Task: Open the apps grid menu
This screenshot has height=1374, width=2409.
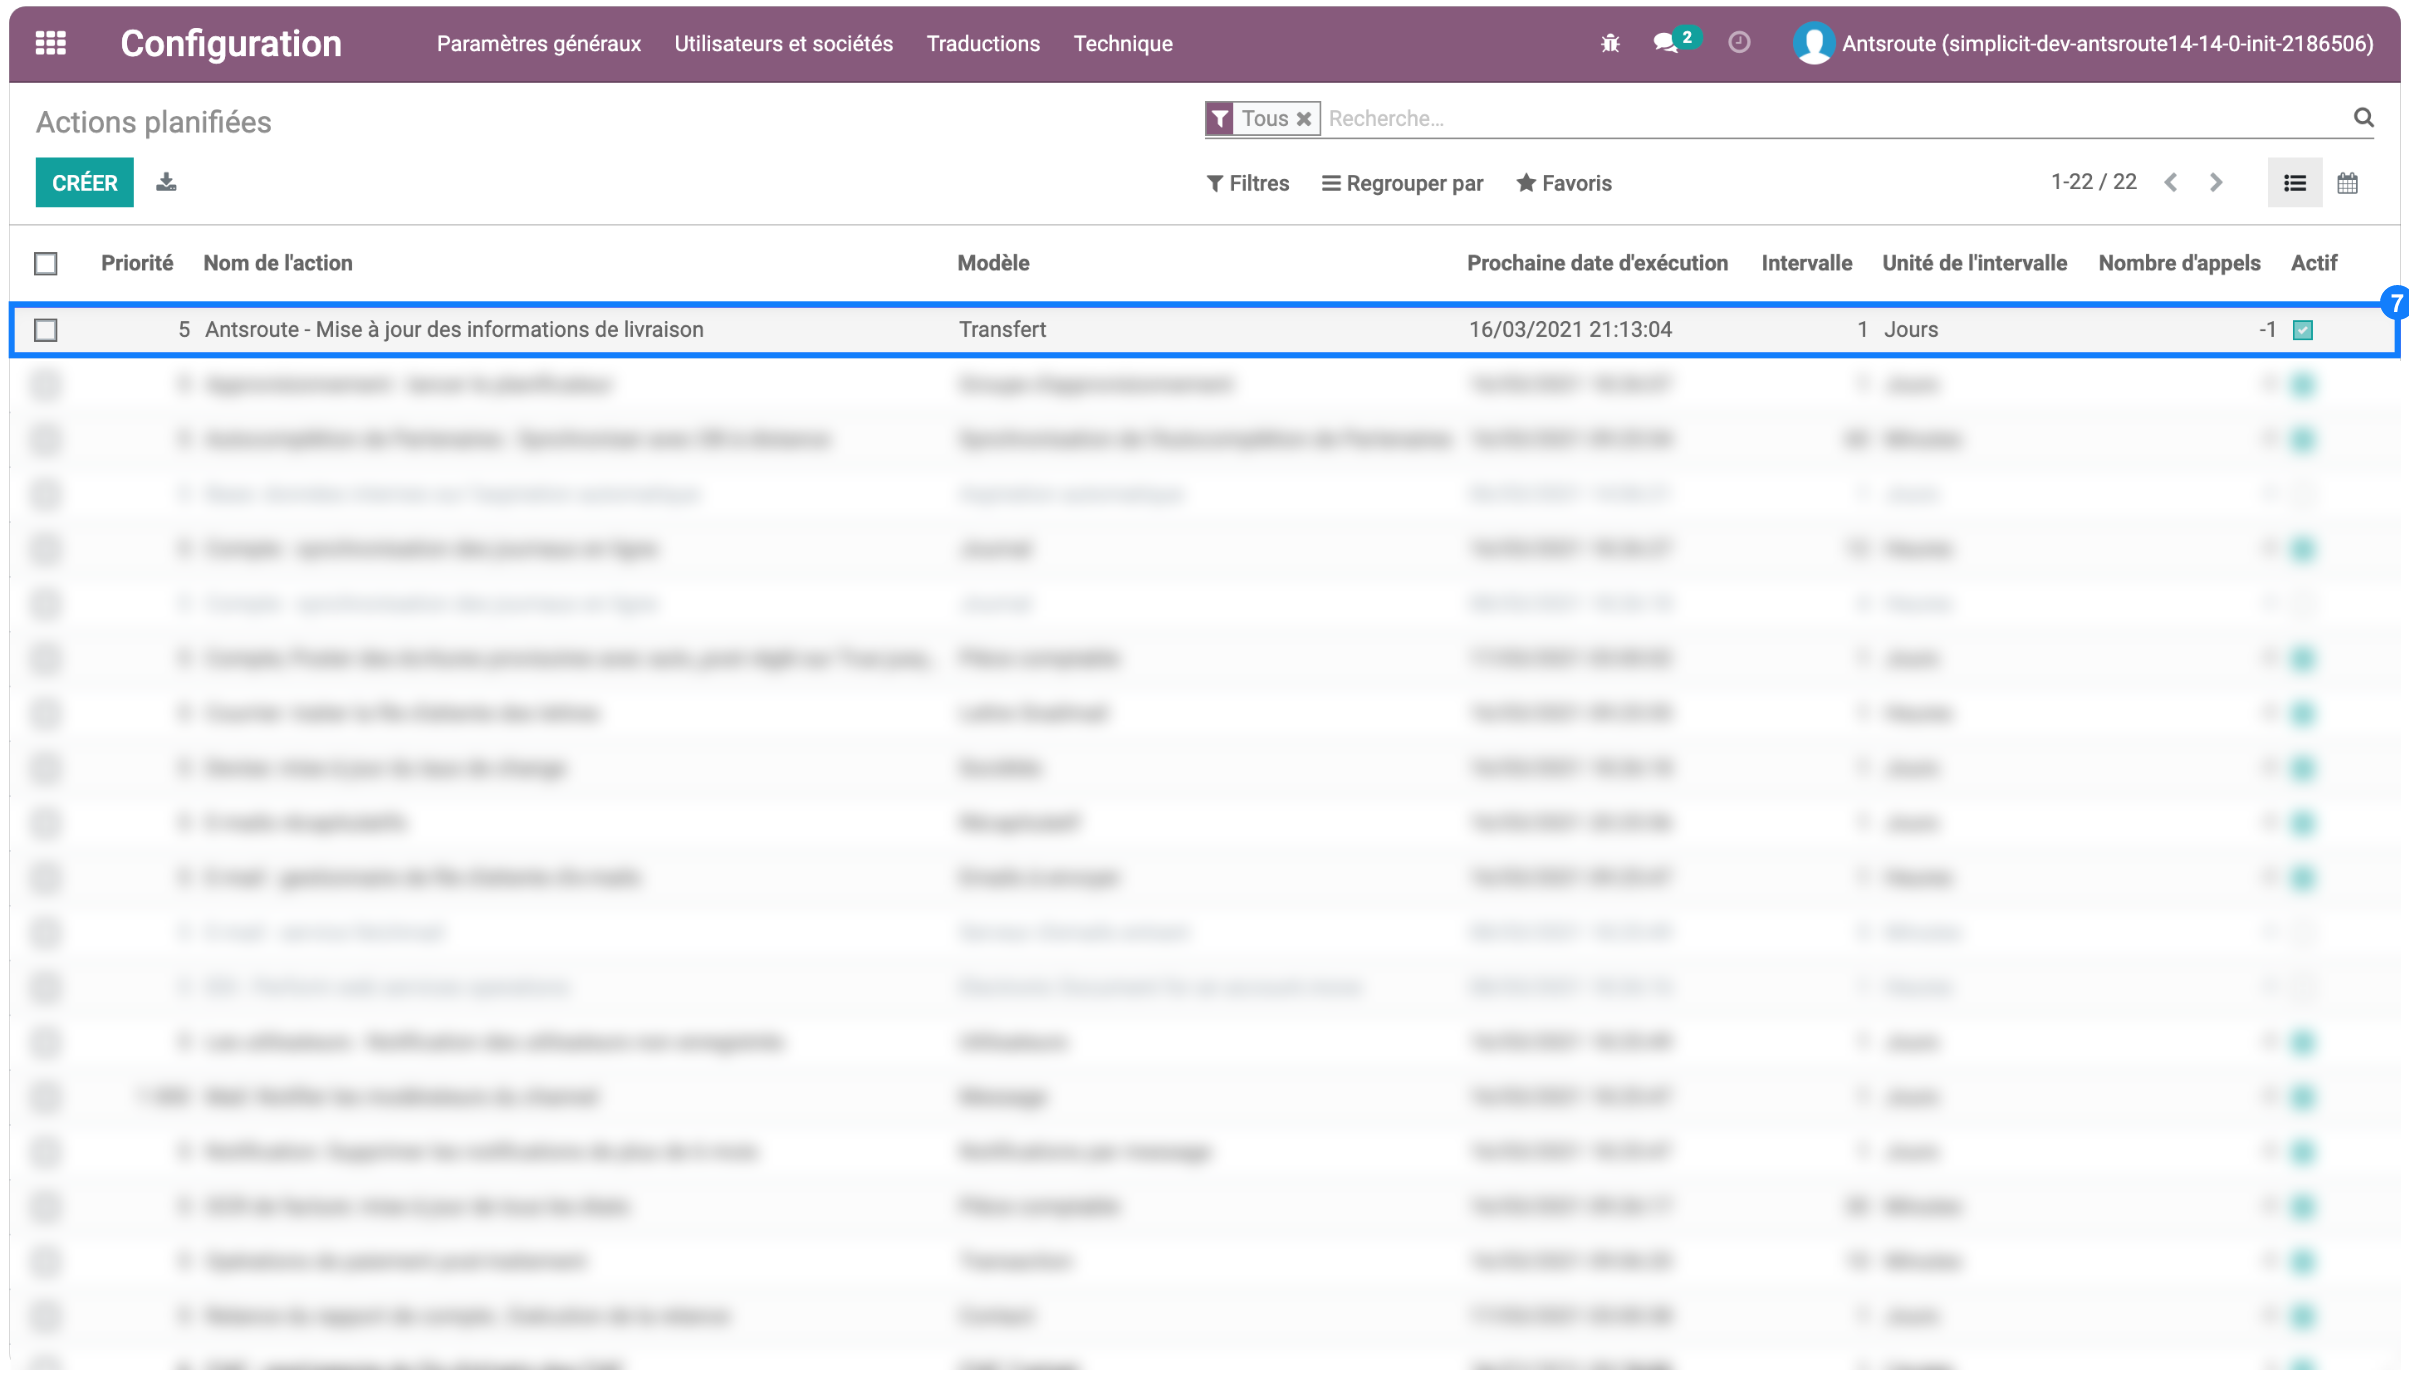Action: 51,43
